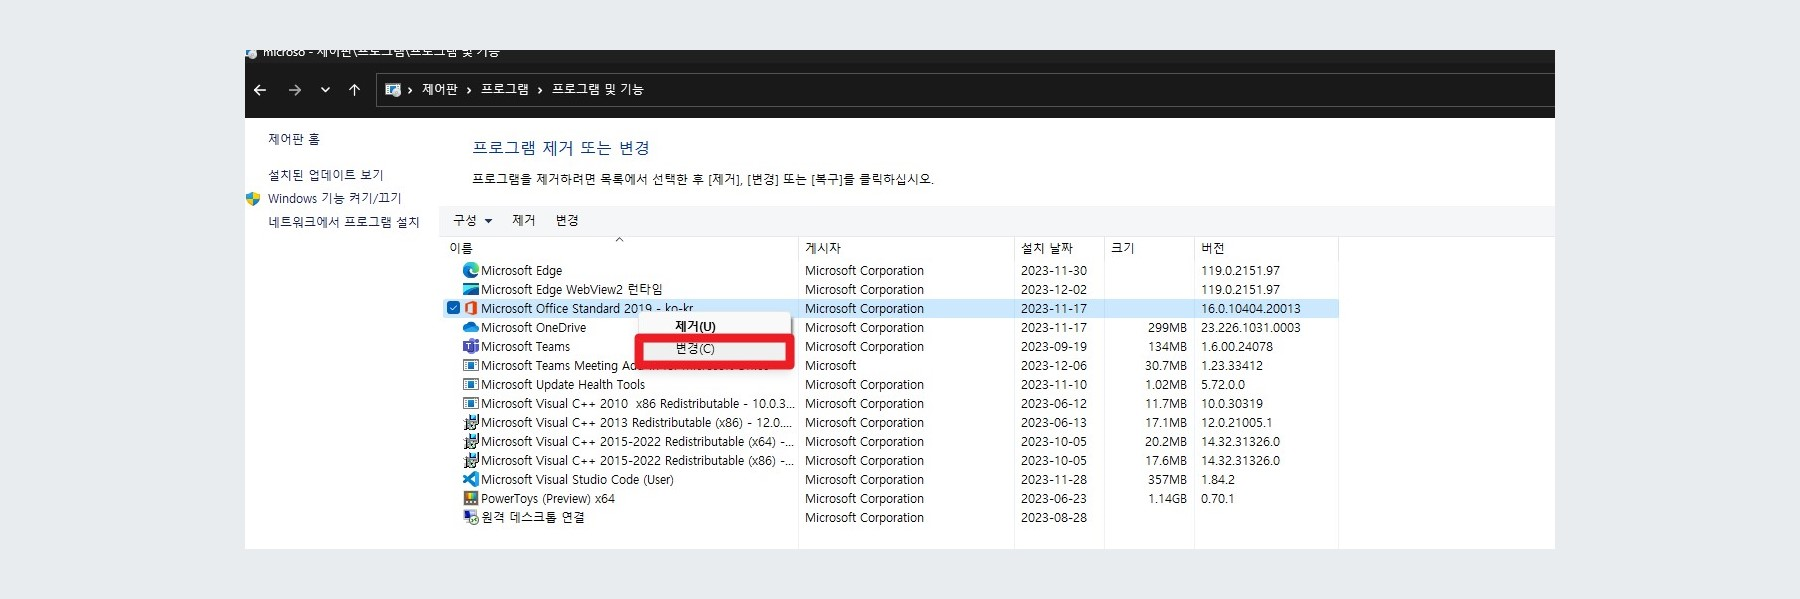The width and height of the screenshot is (1800, 599).
Task: Select Microsoft Visual Studio Code icon
Action: [471, 479]
